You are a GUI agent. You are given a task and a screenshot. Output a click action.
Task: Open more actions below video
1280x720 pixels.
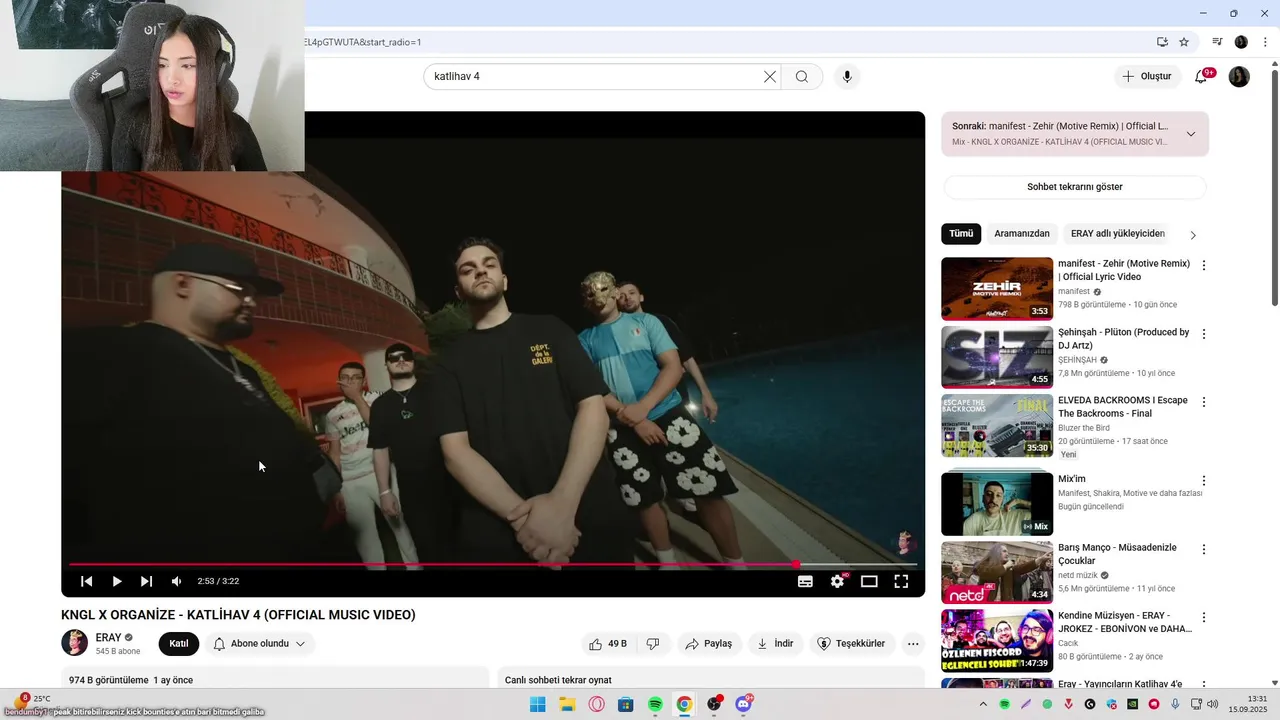(913, 644)
